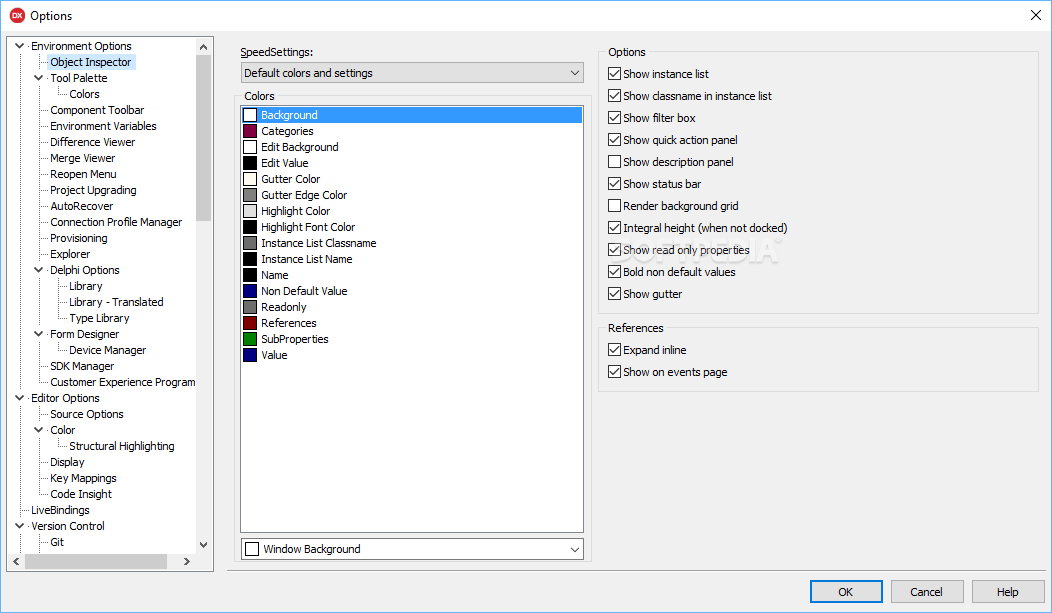Select Git under Version Control
This screenshot has width=1052, height=613.
[57, 542]
